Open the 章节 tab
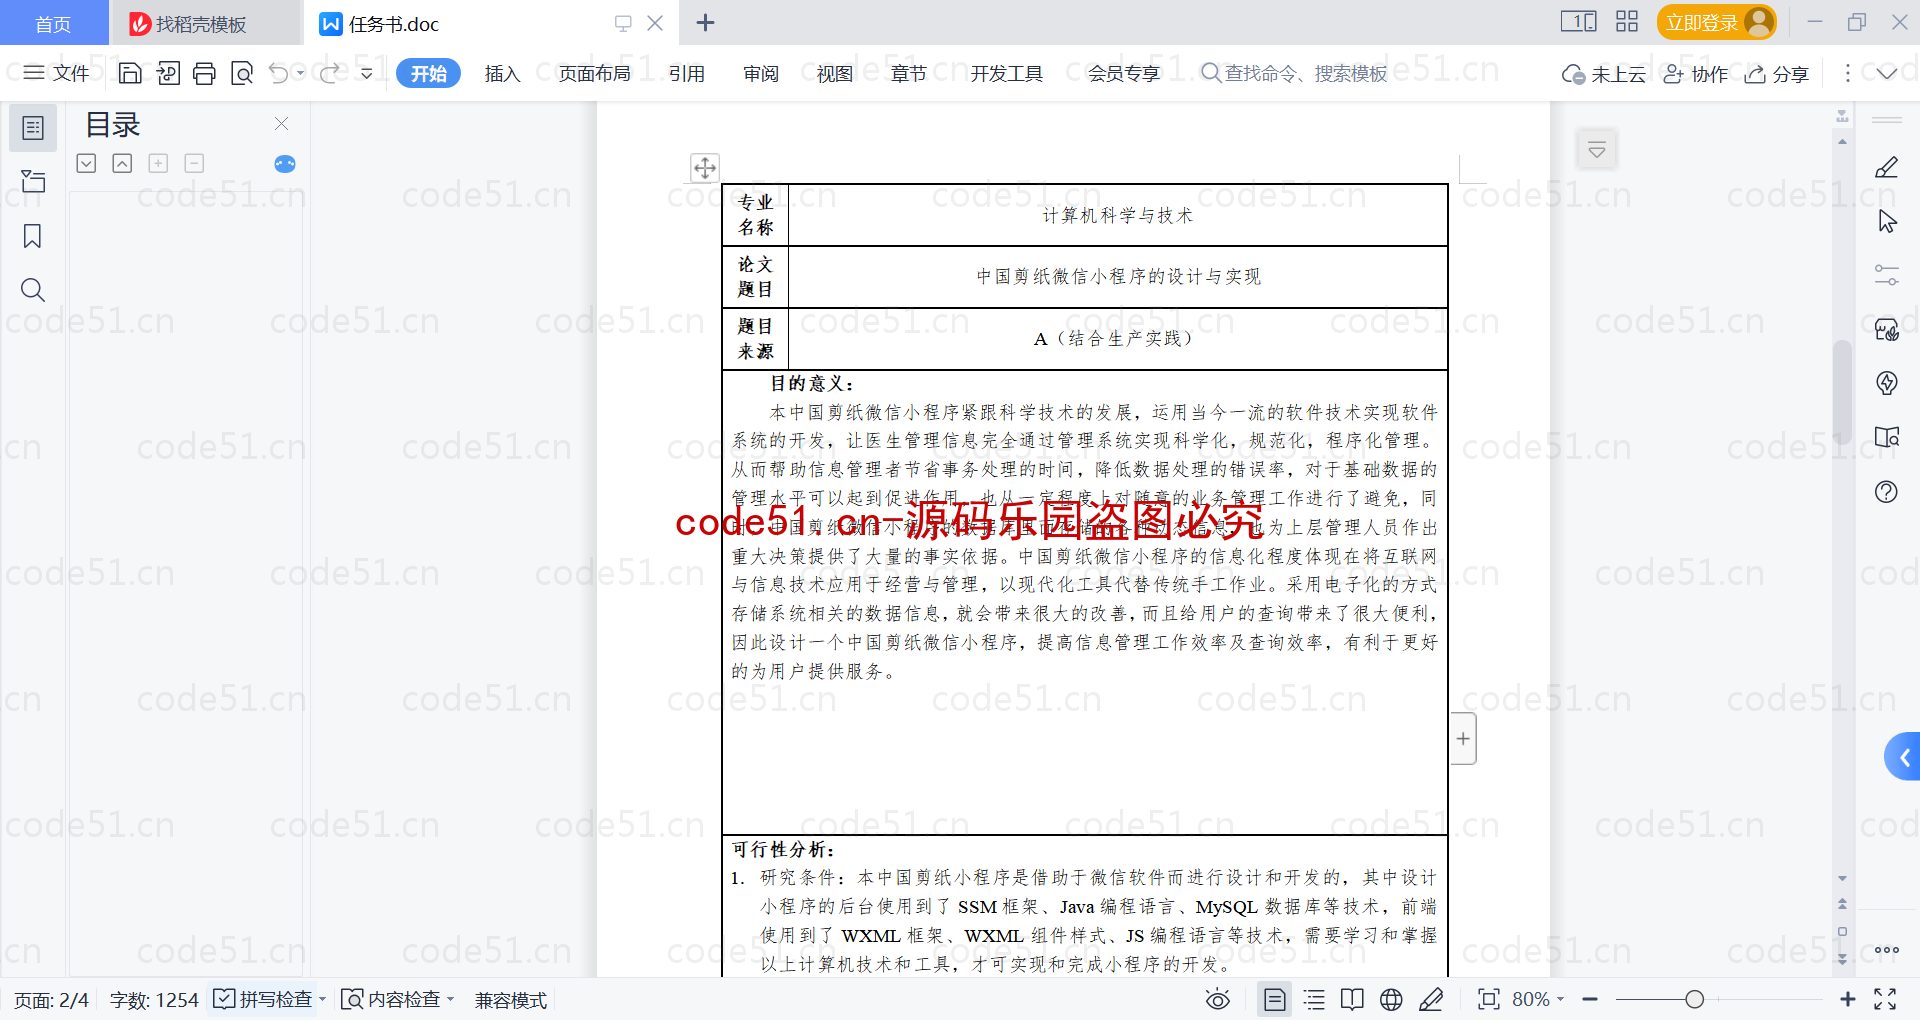Viewport: 1920px width, 1020px height. coord(908,73)
